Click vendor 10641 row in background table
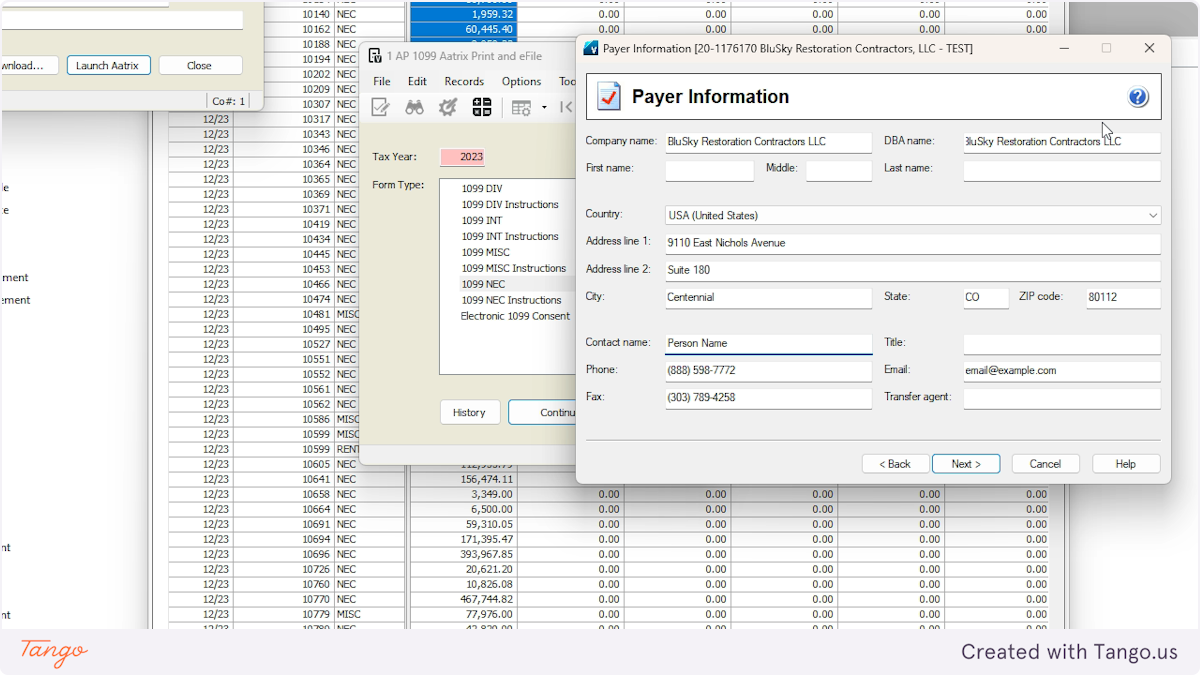This screenshot has height=675, width=1200. pos(316,479)
